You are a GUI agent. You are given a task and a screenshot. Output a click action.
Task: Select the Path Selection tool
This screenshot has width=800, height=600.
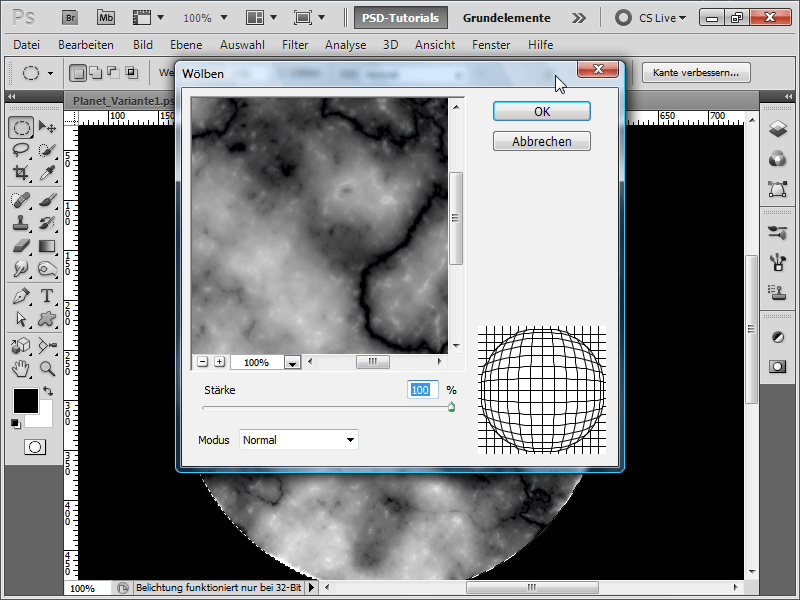[x=21, y=319]
